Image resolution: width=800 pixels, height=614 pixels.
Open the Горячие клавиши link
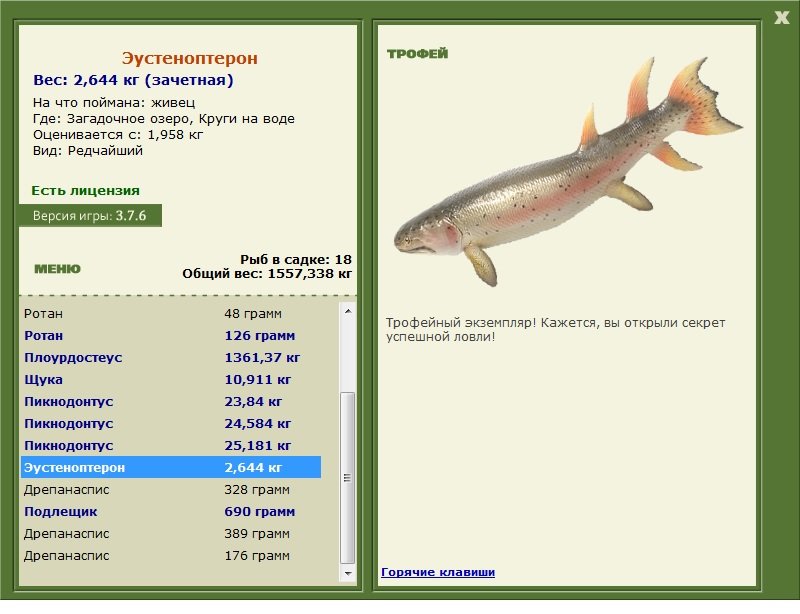pyautogui.click(x=438, y=572)
